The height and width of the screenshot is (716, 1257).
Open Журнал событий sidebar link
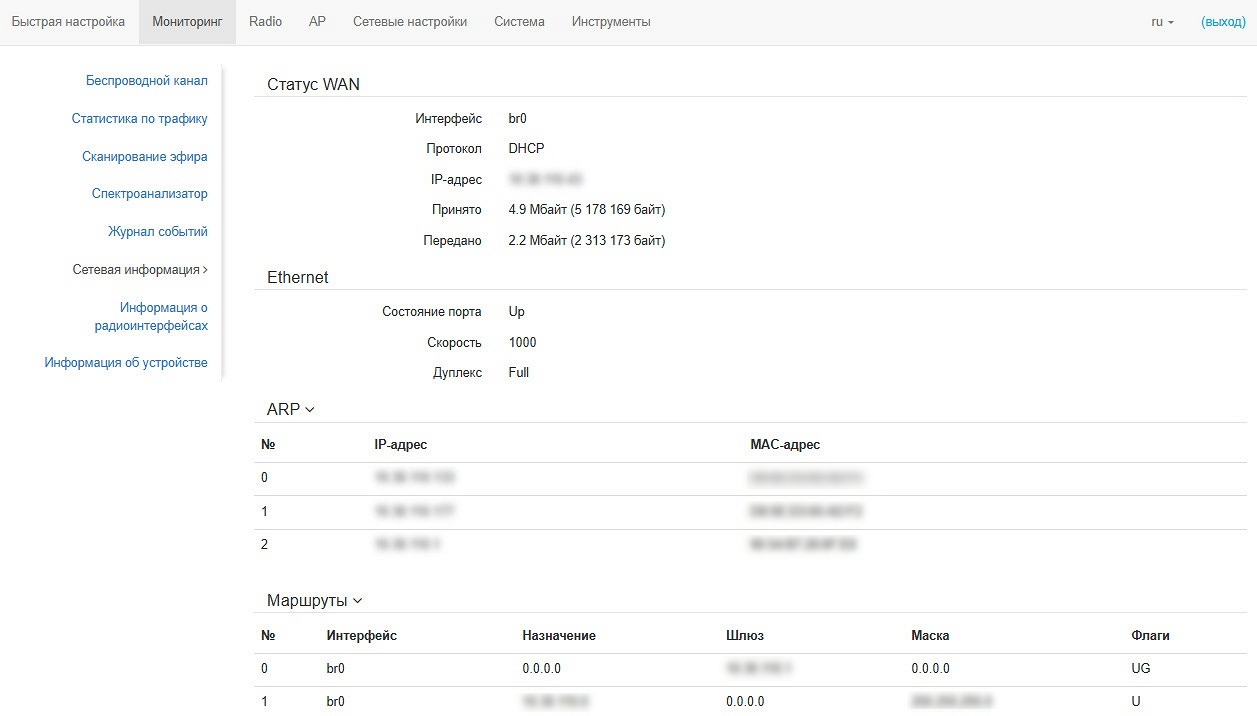pyautogui.click(x=158, y=231)
